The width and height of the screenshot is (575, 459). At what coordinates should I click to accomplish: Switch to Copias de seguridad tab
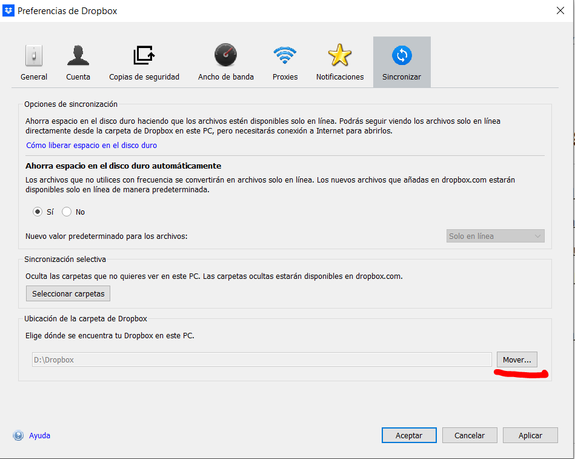pyautogui.click(x=144, y=62)
